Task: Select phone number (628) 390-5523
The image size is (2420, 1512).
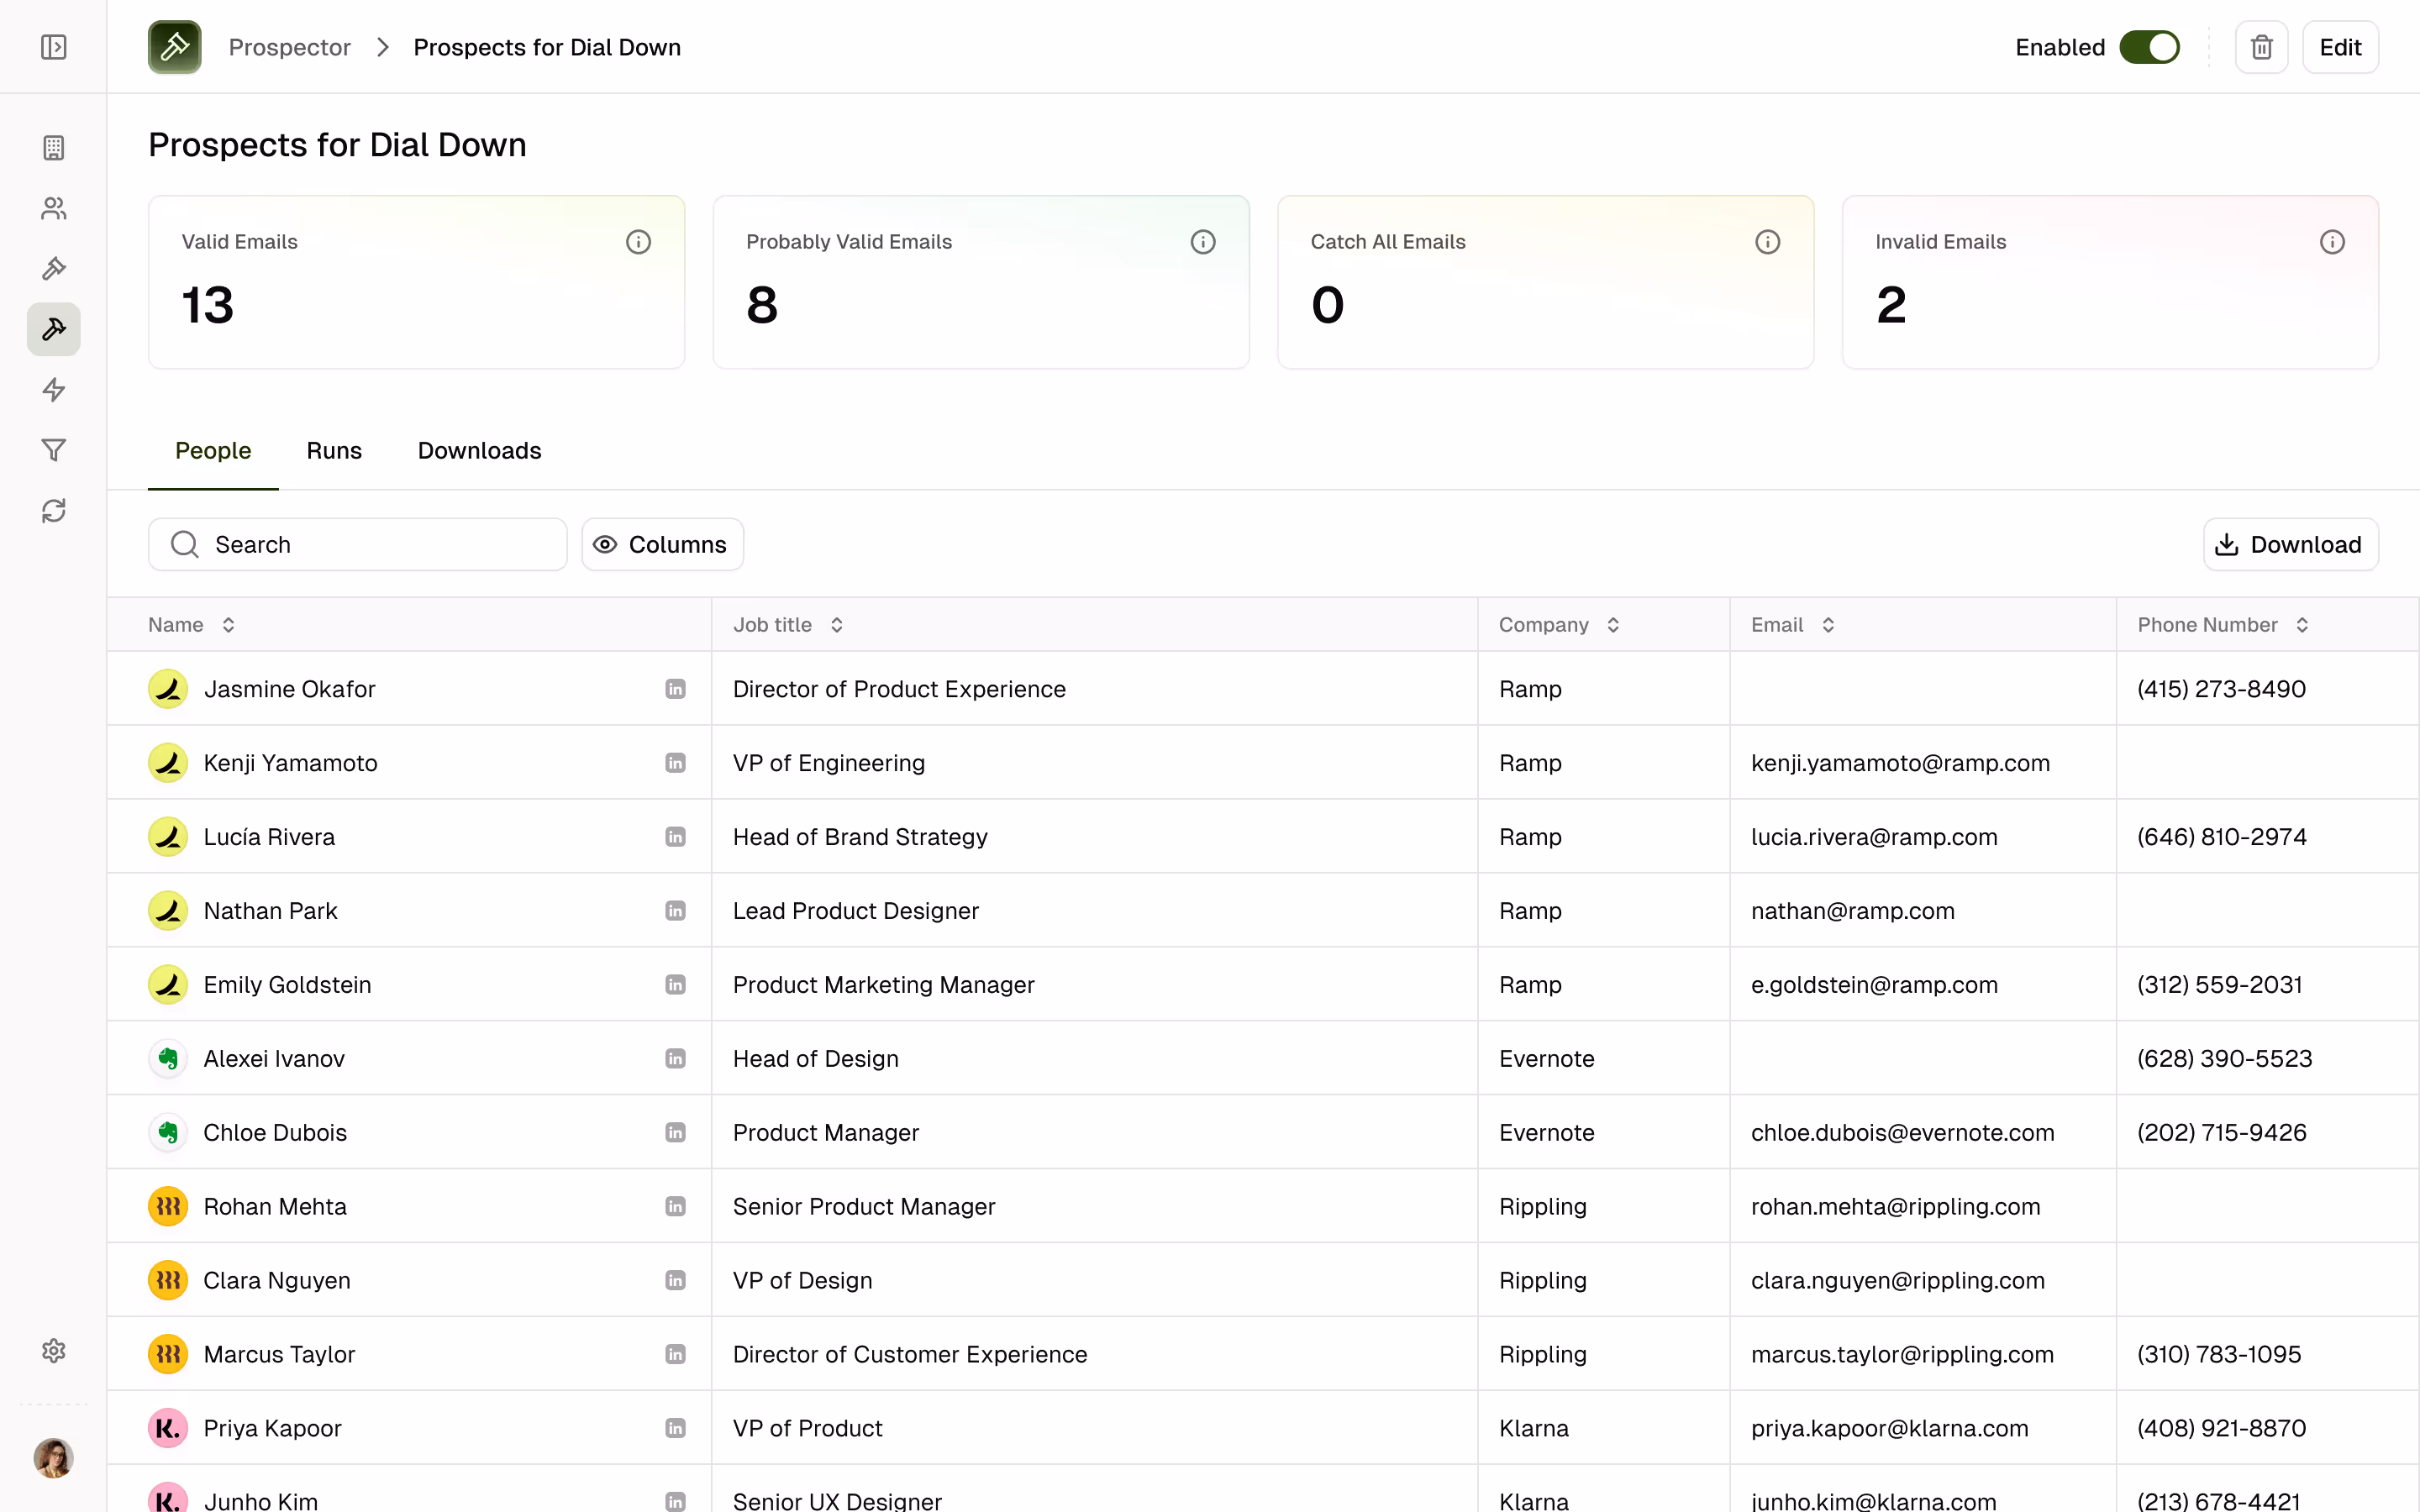Action: pos(2224,1059)
